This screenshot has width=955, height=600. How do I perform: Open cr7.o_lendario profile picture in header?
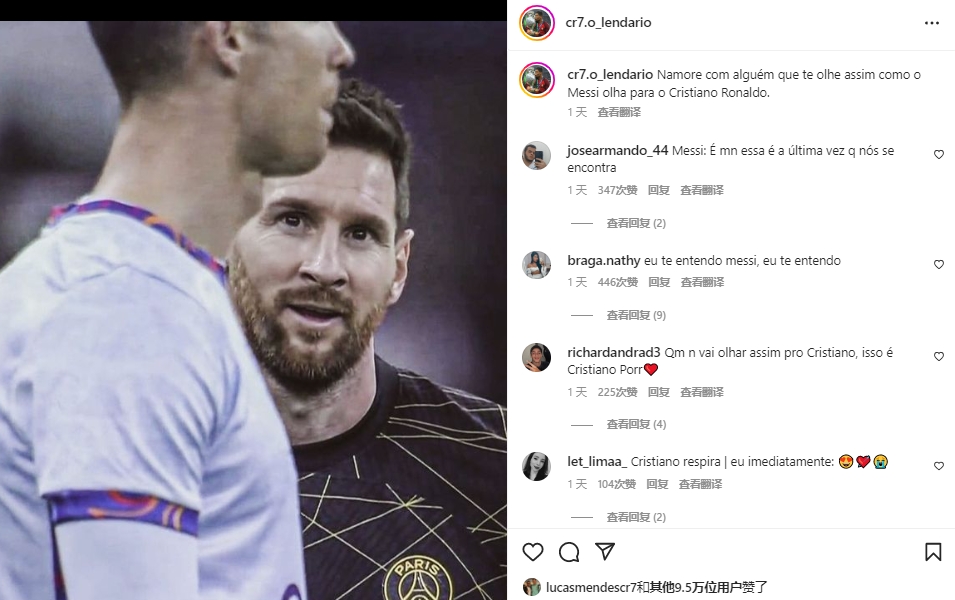click(537, 23)
